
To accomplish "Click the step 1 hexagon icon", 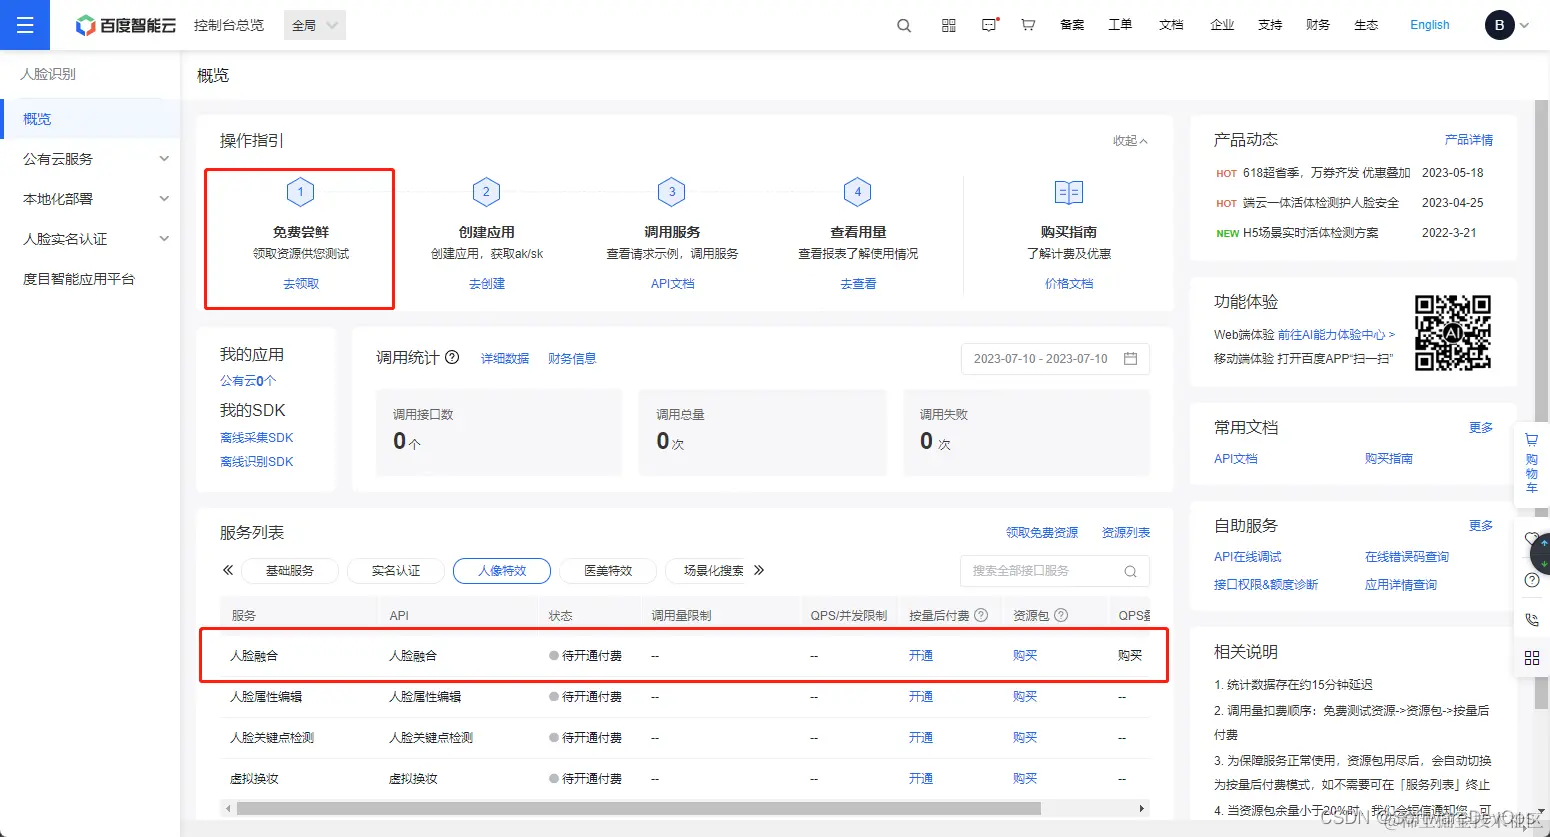I will (300, 192).
